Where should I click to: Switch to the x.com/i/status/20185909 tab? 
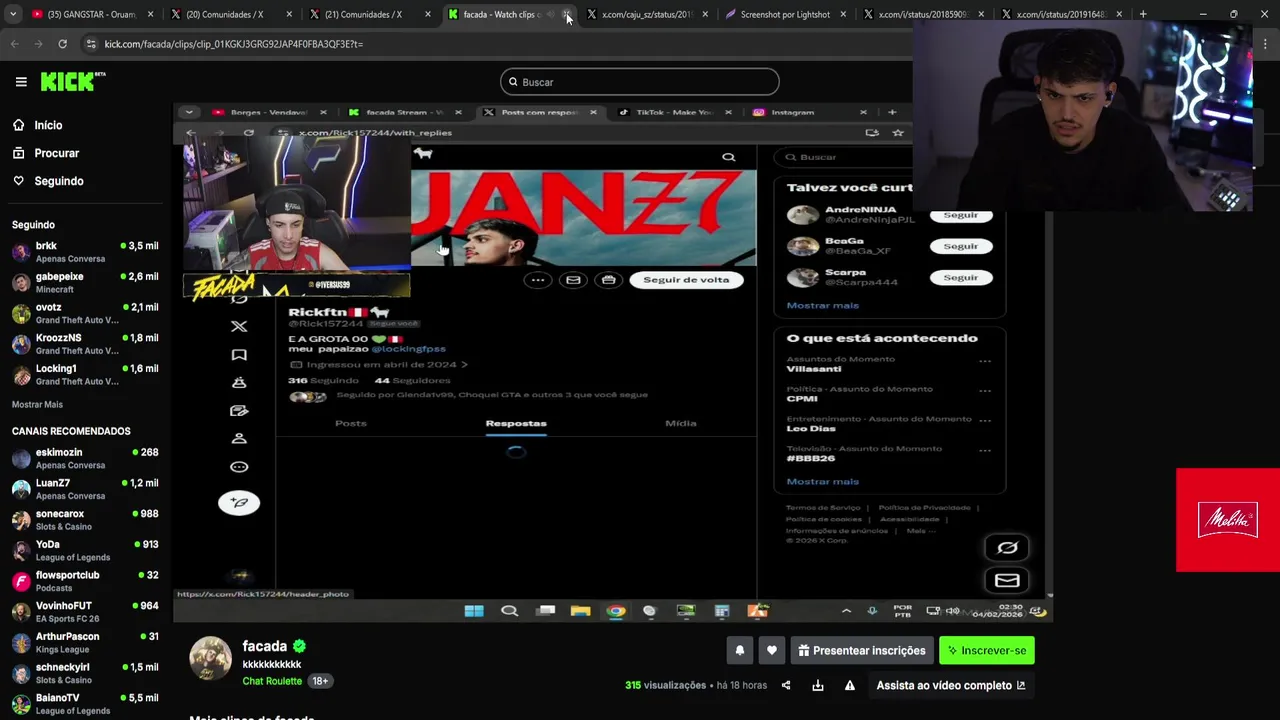[922, 14]
